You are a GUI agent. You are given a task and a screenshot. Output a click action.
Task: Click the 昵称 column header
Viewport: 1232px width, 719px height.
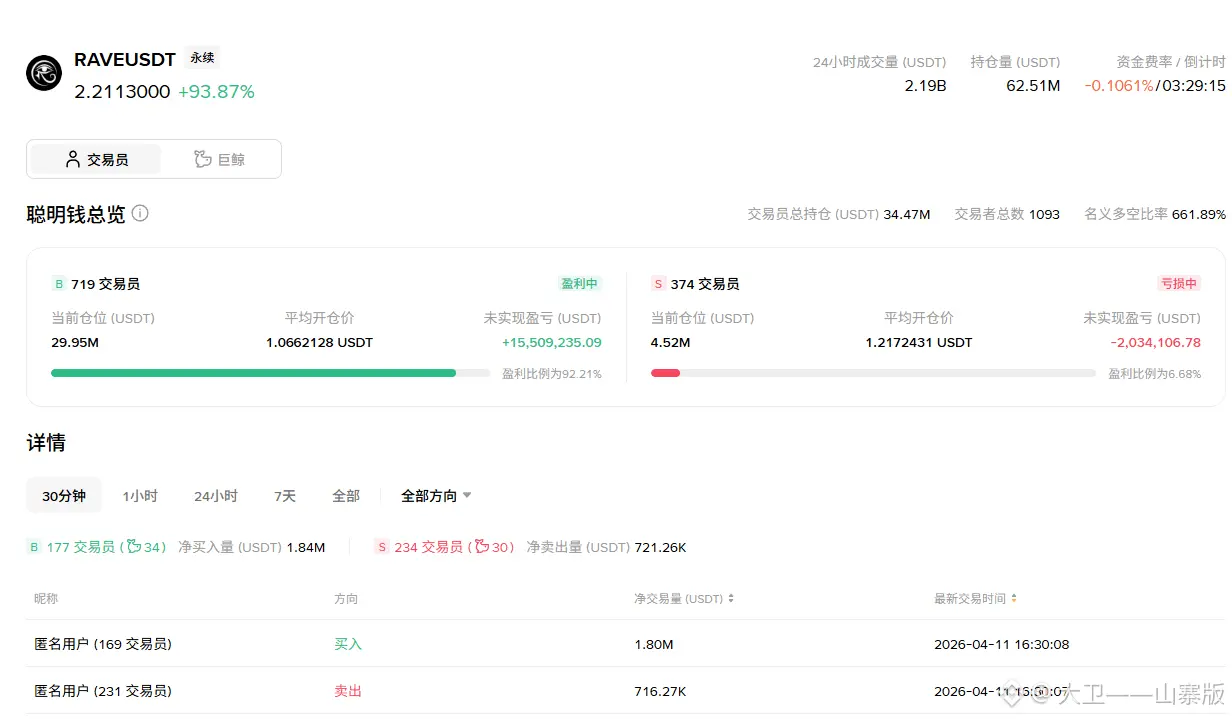[x=46, y=599]
